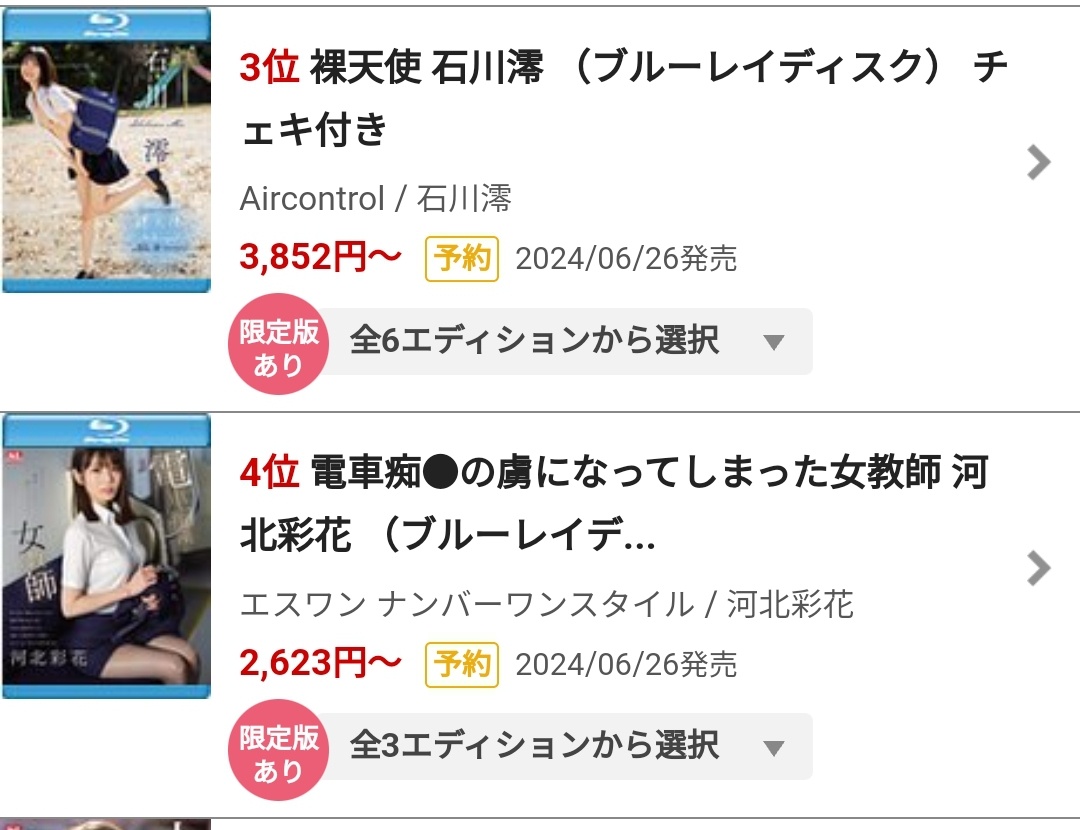Click the 3,852円〜 price

coord(320,257)
